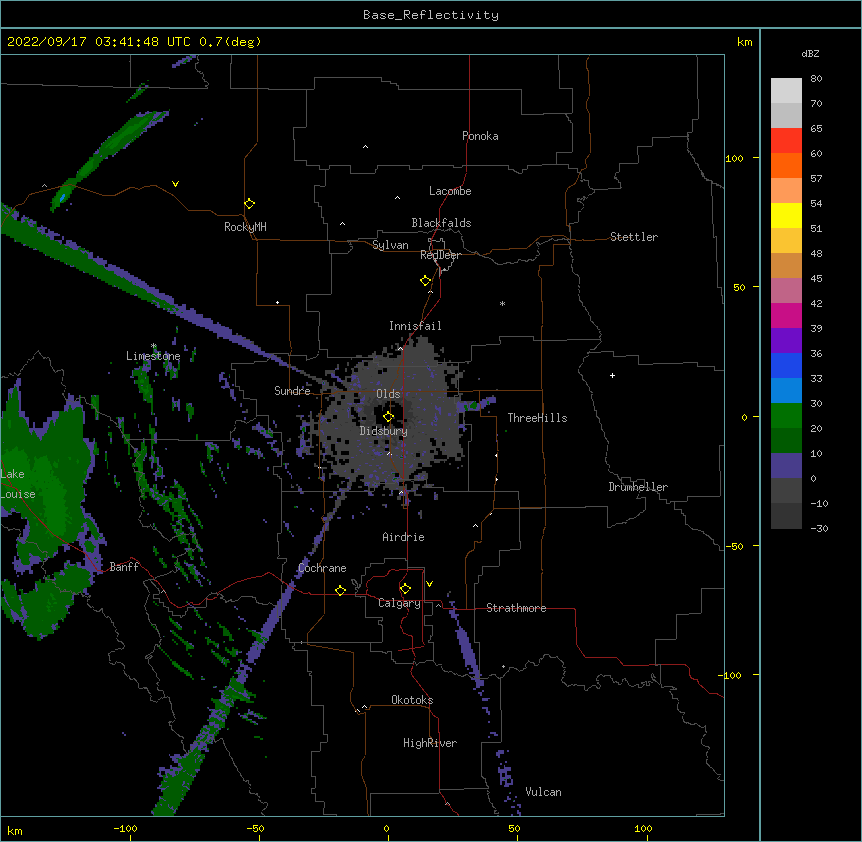Select the white caret marker west of Lacombe
The image size is (862, 842).
397,197
